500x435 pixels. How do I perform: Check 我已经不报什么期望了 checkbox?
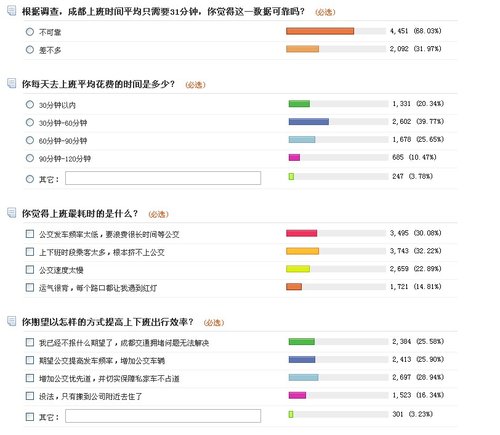click(30, 342)
